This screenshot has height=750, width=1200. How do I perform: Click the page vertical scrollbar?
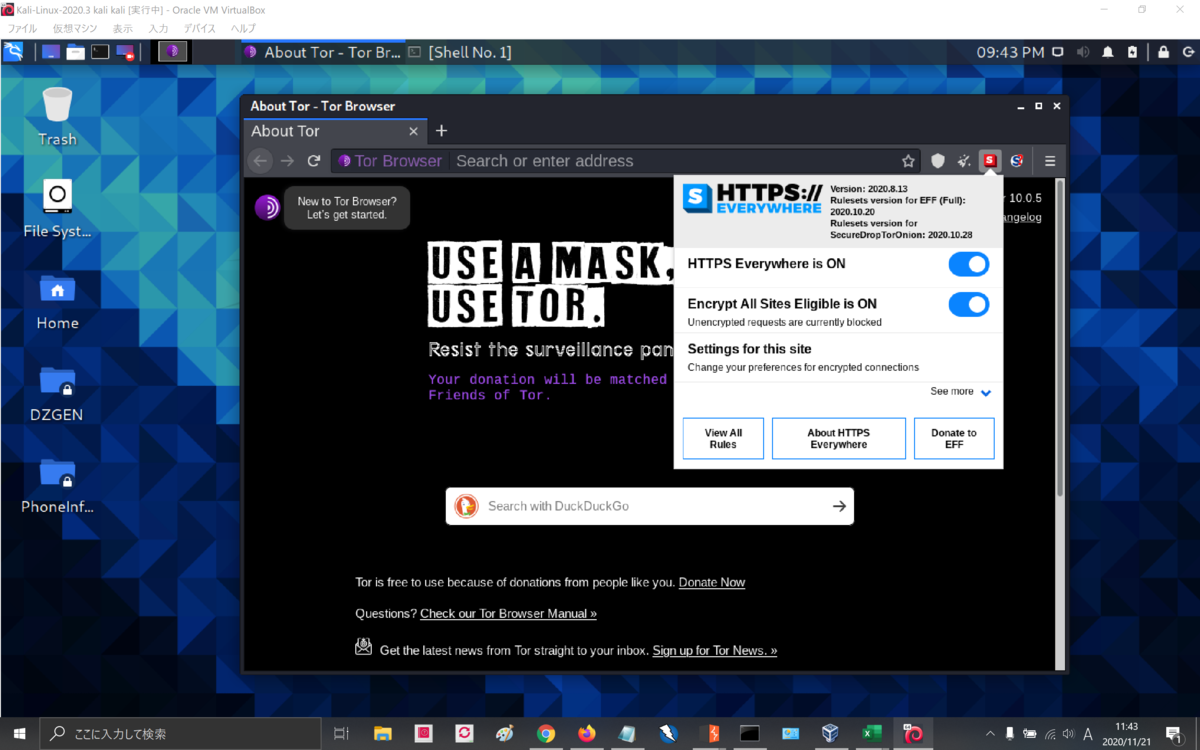coord(1060,338)
